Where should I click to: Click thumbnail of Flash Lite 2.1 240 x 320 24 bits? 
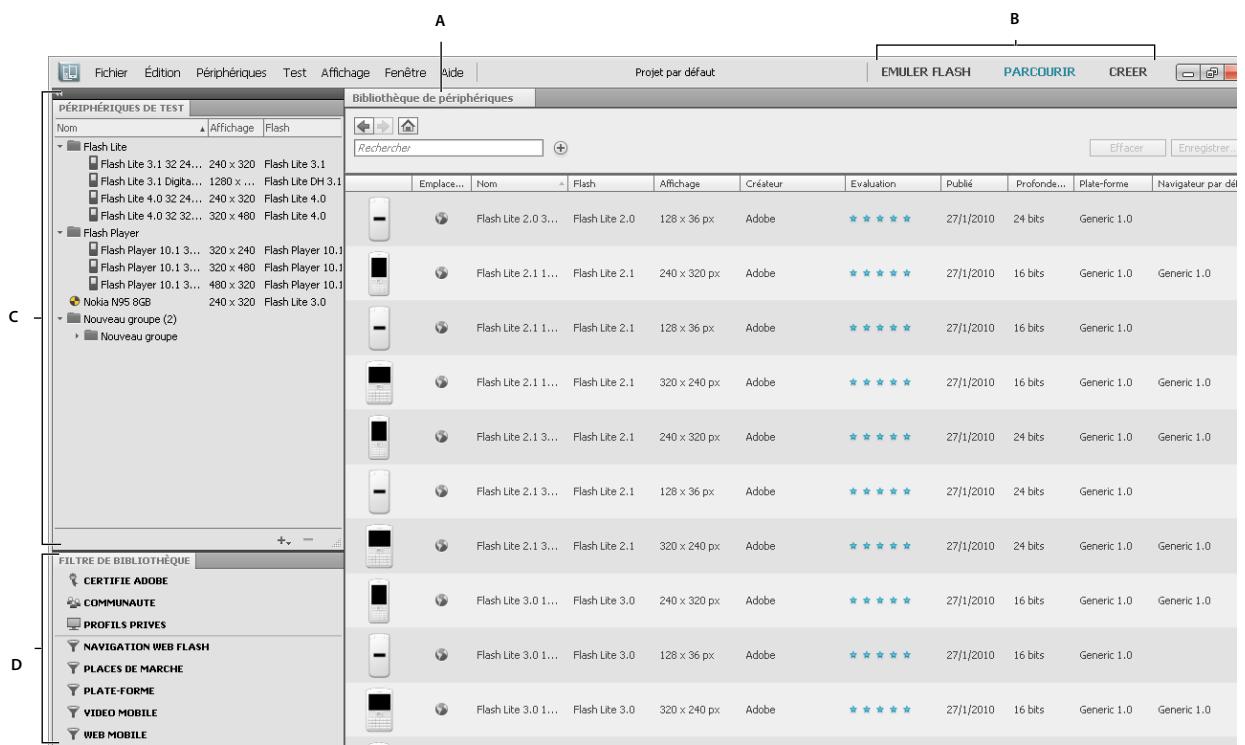pyautogui.click(x=380, y=436)
